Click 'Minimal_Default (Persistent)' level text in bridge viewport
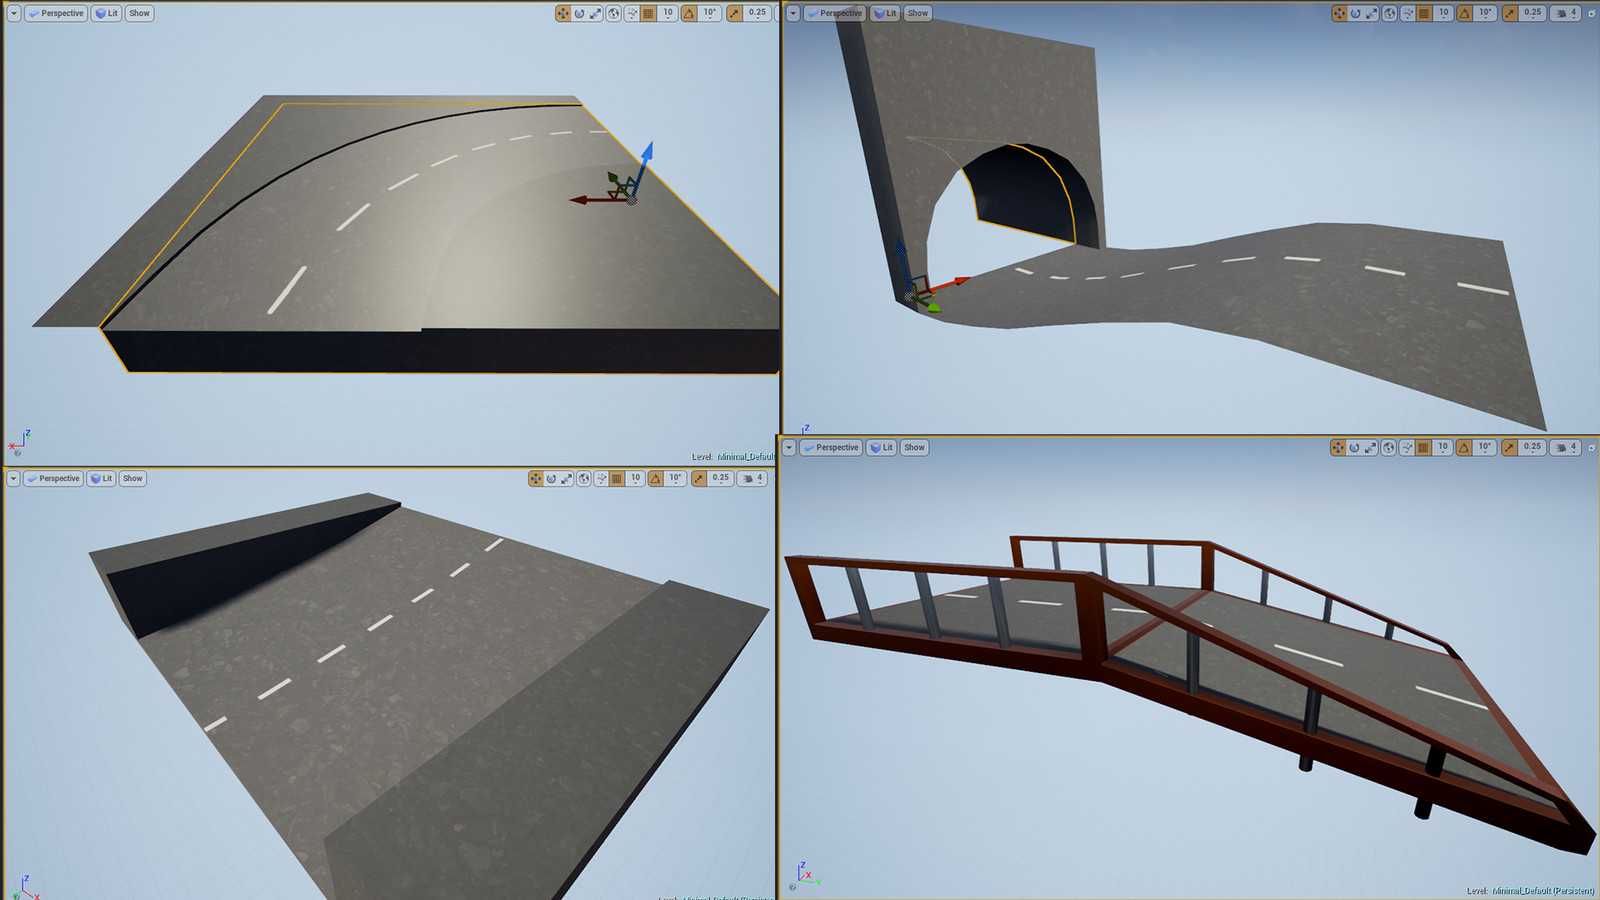Viewport: 1600px width, 900px height. (x=1543, y=891)
